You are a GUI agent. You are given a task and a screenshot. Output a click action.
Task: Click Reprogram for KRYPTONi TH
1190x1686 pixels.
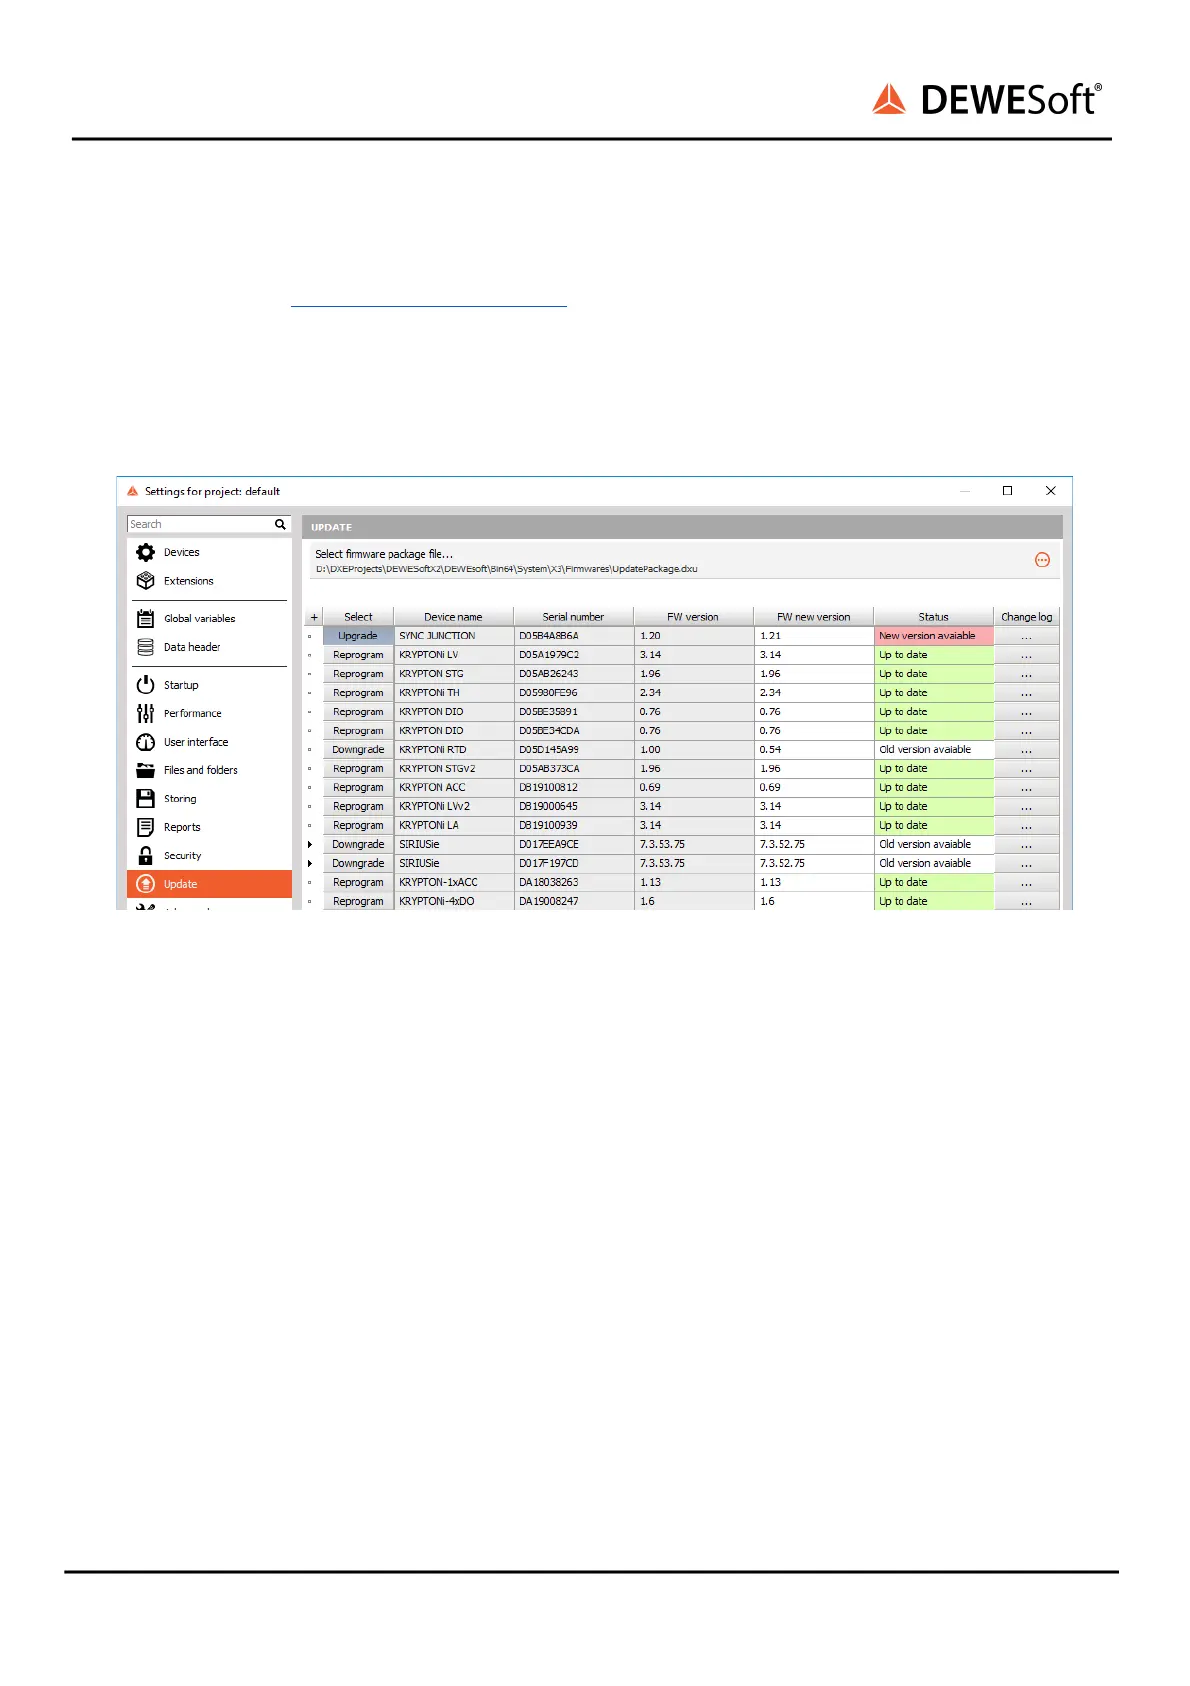click(x=358, y=693)
